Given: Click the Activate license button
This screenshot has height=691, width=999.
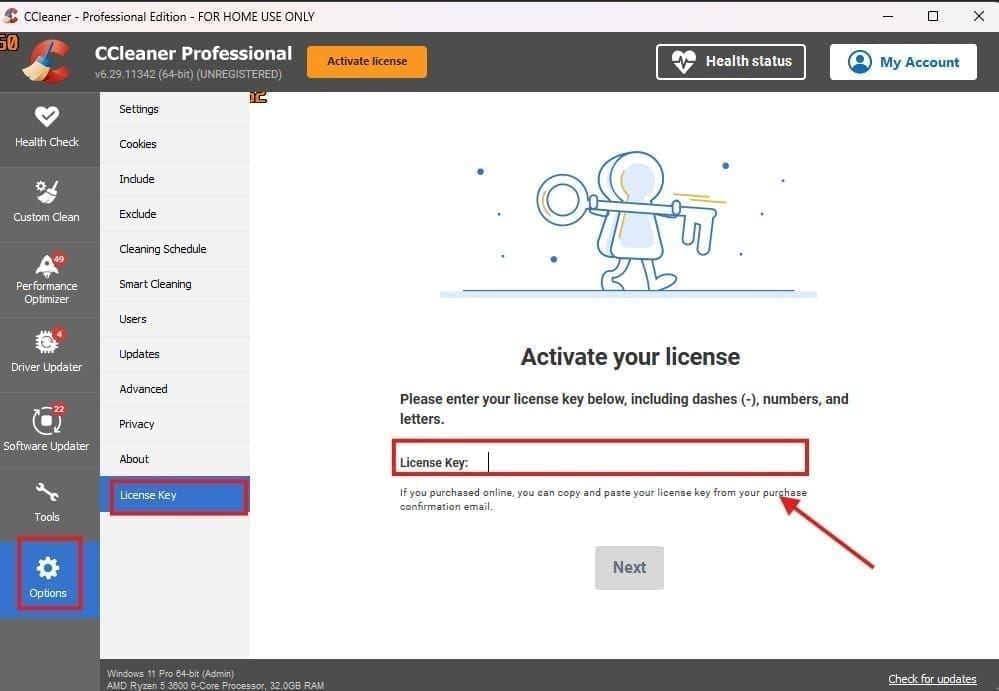Looking at the screenshot, I should coord(367,61).
